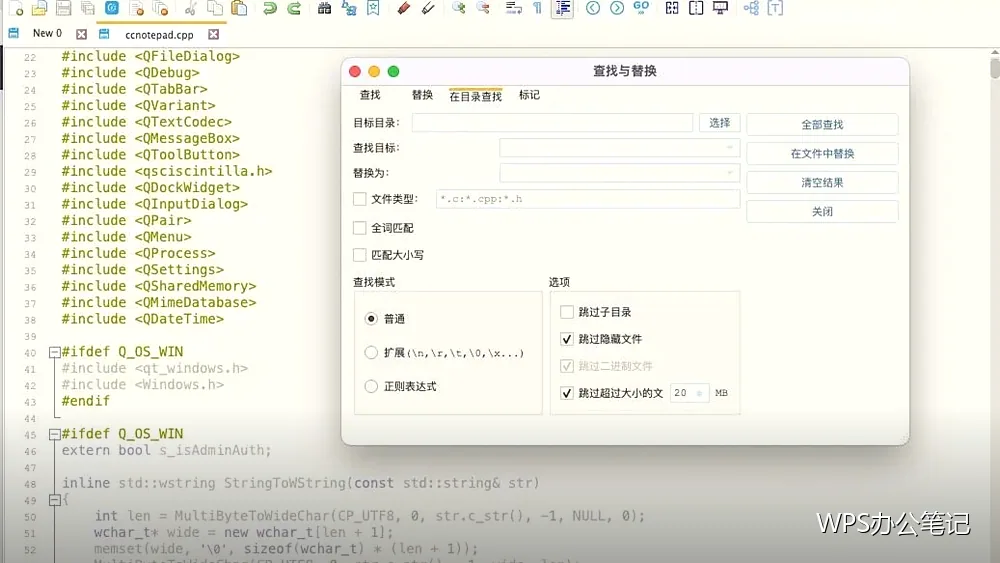Select the 正则表达式 radio button

[371, 386]
